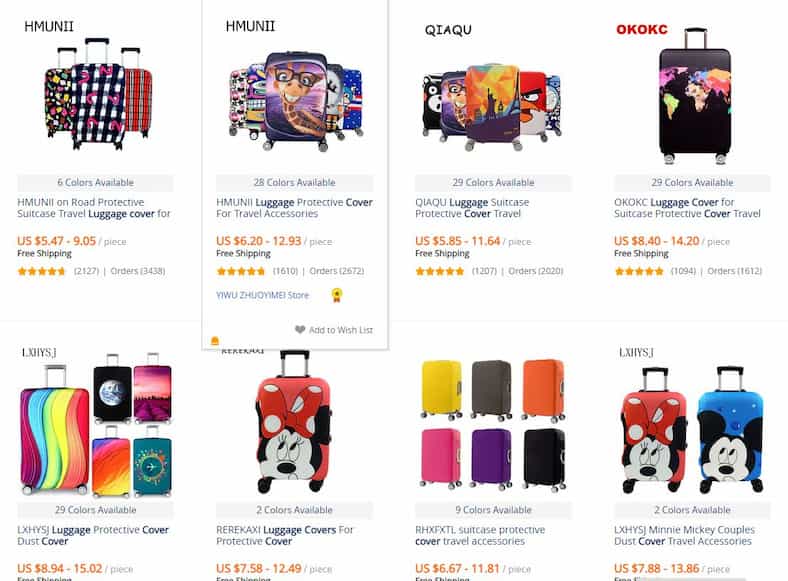Click the heart icon beside Add to Wish List
Screen dimensions: 788x581
tap(300, 330)
